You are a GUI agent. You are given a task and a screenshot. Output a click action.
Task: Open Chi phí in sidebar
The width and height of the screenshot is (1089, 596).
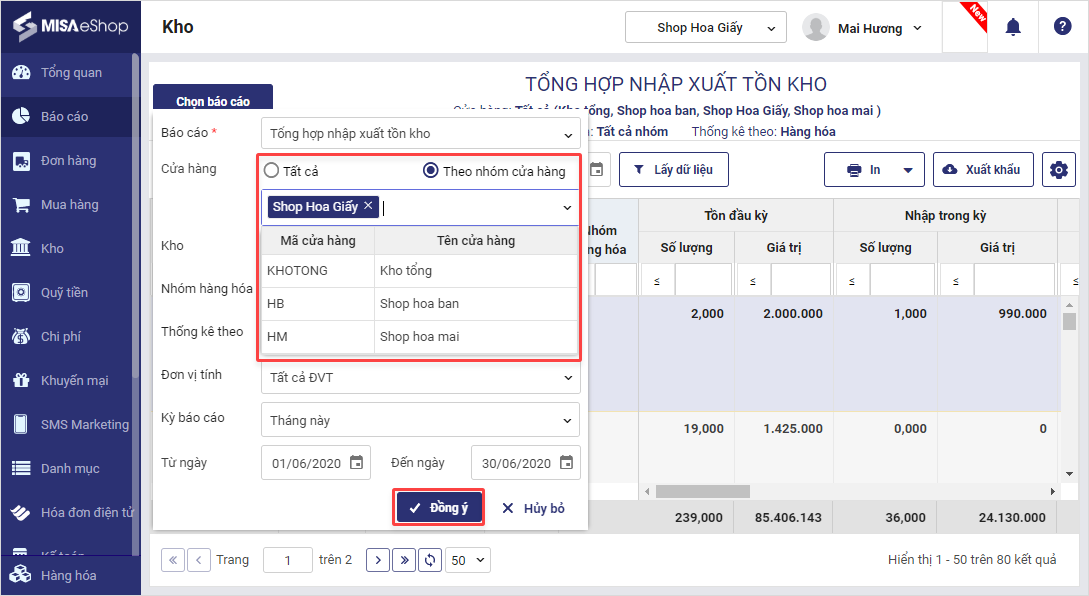67,336
